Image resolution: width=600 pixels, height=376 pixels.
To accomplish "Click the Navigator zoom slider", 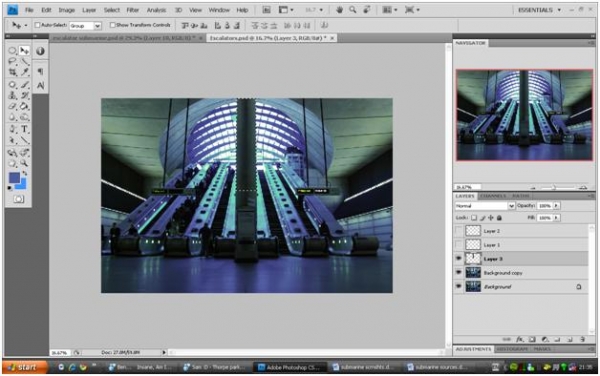I will (x=554, y=187).
